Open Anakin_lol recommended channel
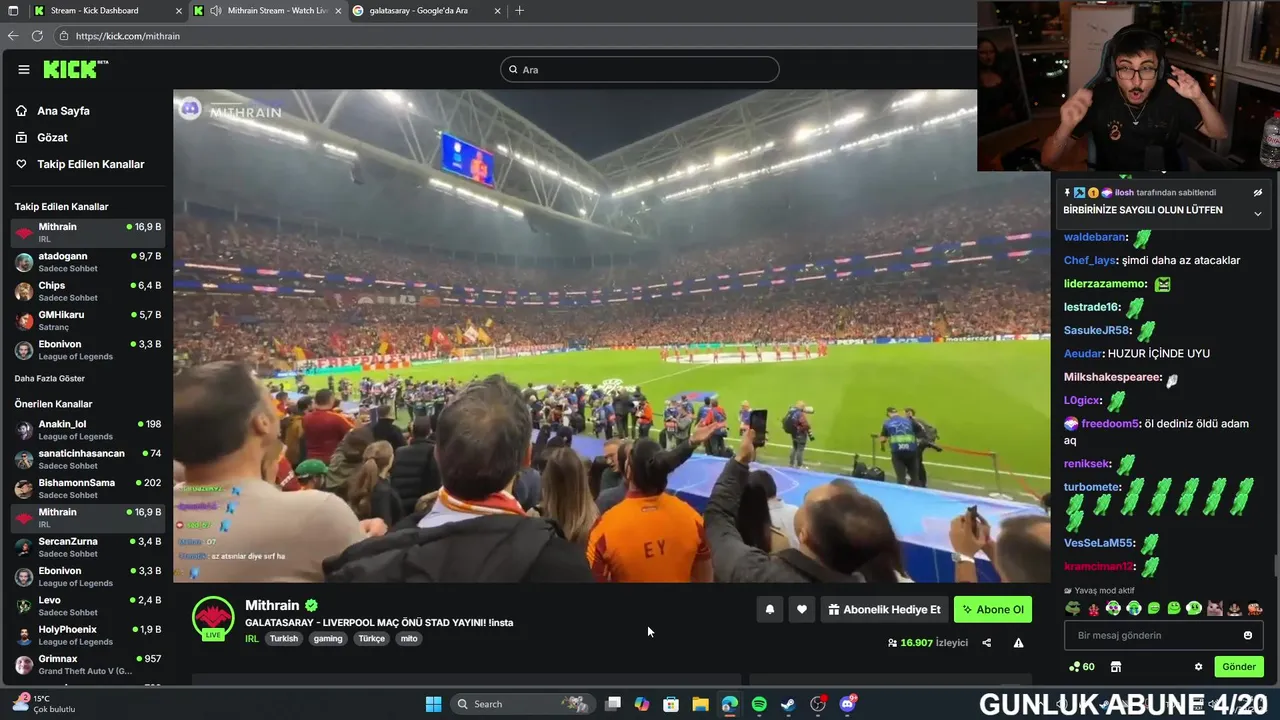The image size is (1280, 720). [87, 430]
